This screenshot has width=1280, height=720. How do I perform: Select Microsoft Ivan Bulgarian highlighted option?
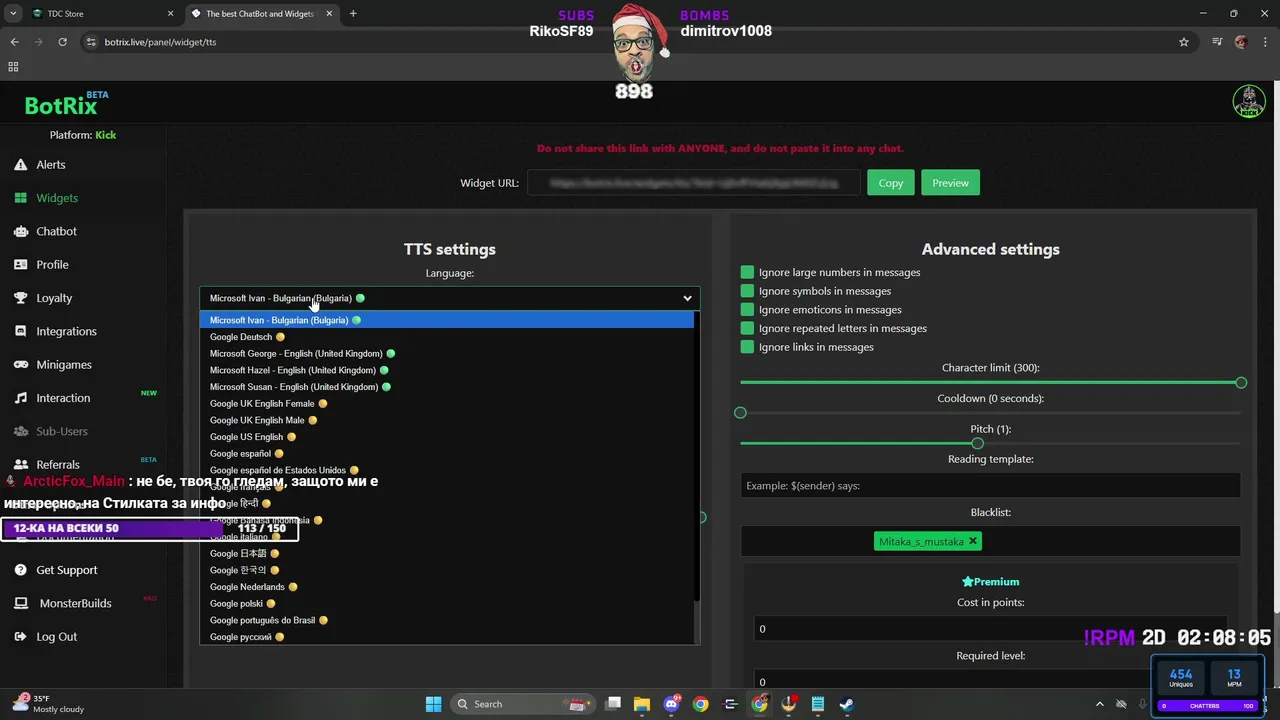447,320
